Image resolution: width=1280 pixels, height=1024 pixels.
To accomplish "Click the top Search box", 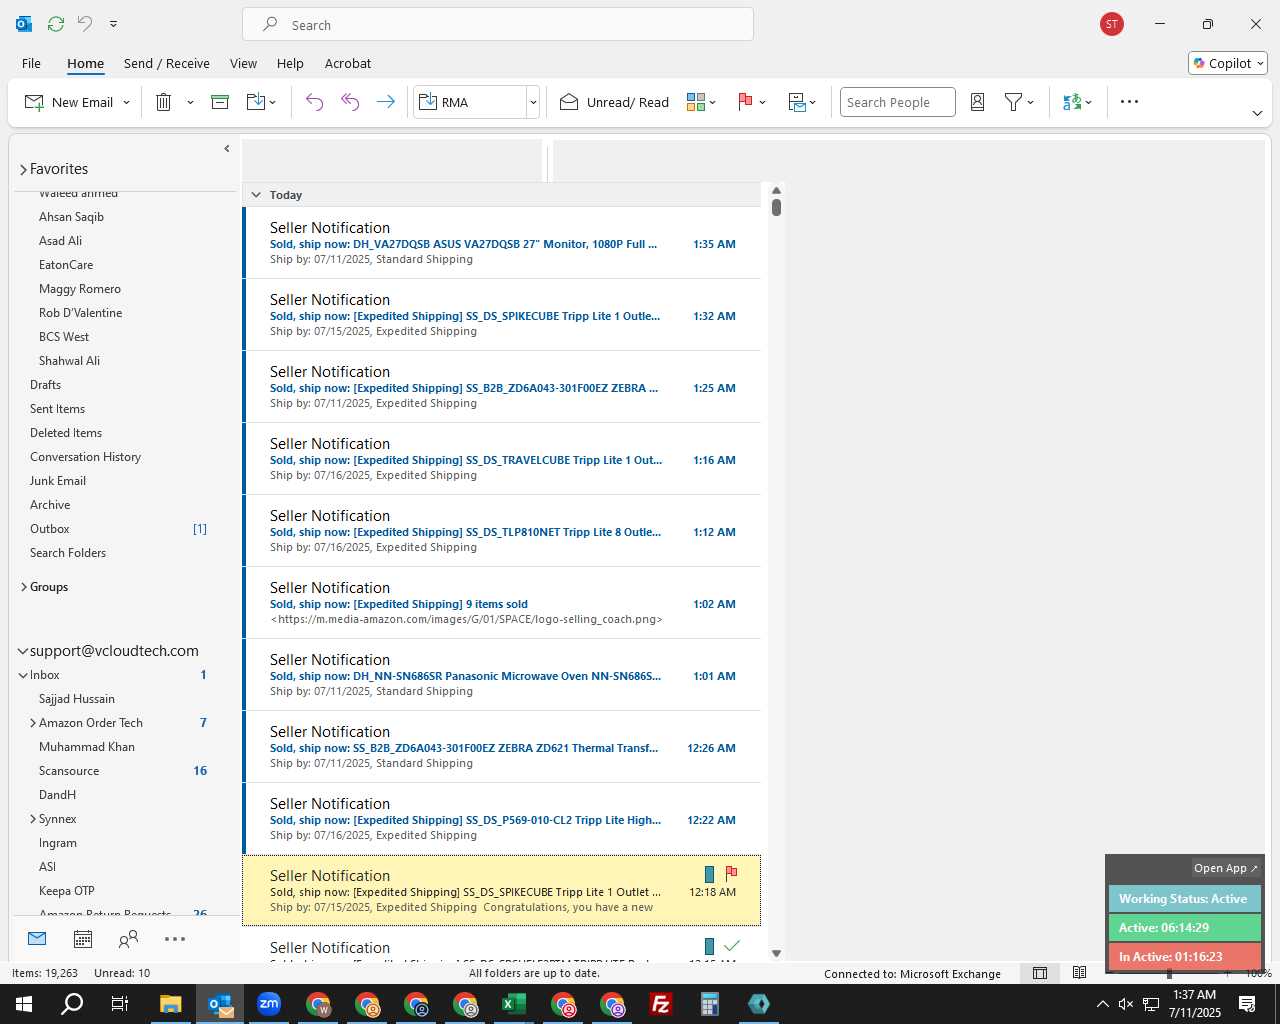I will click(498, 25).
